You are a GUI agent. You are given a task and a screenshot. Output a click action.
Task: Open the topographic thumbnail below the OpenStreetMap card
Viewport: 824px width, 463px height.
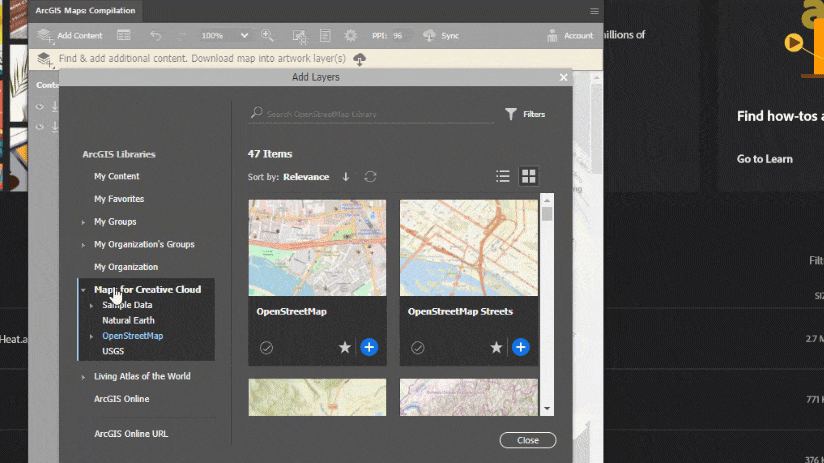tap(317, 397)
